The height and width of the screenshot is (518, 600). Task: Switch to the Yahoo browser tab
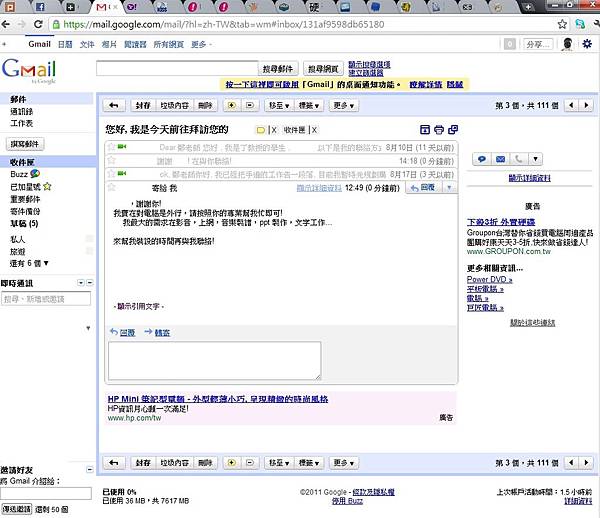(x=131, y=7)
